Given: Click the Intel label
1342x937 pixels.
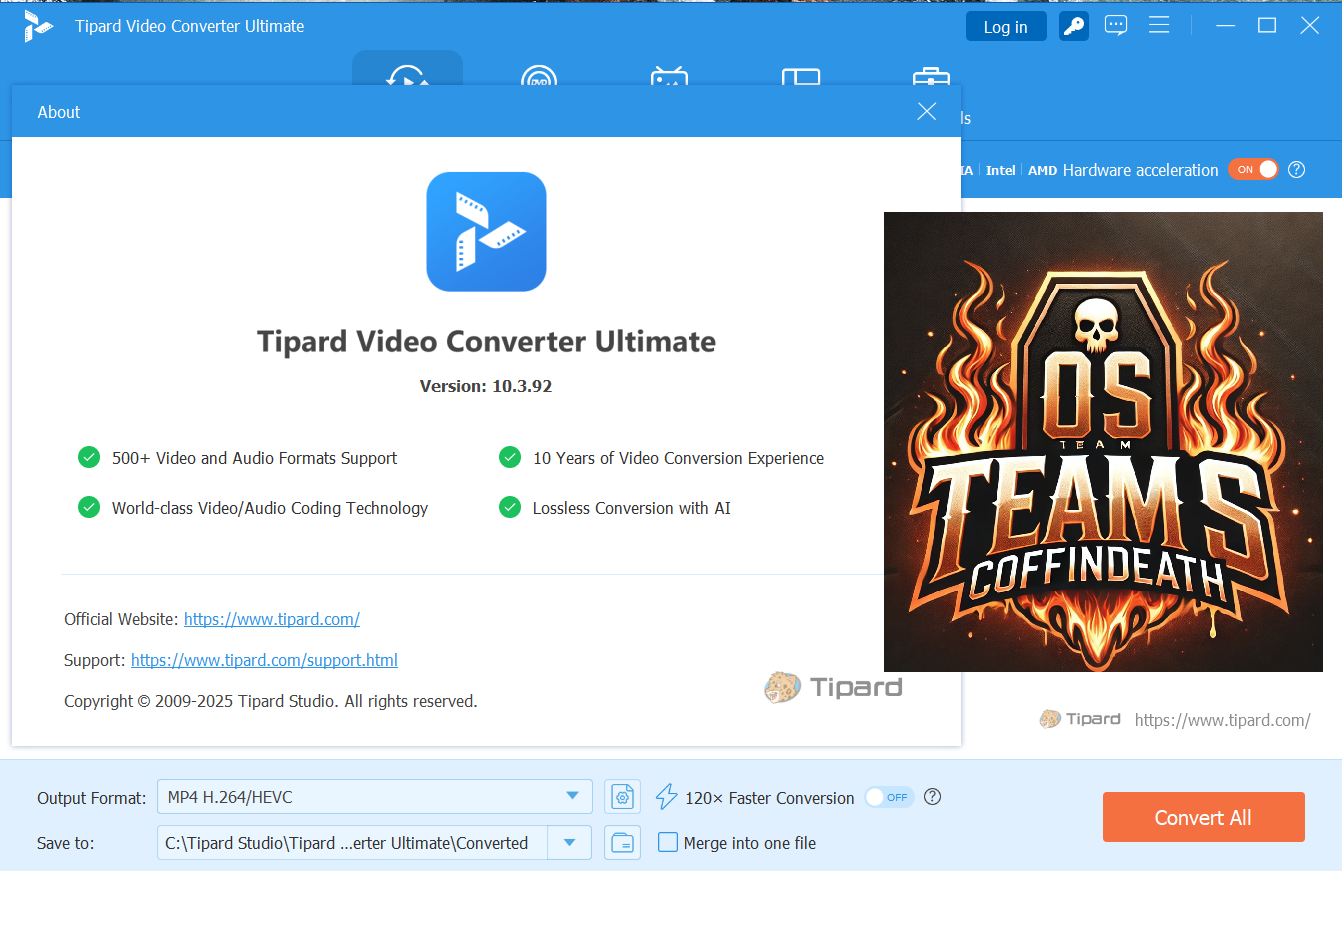Looking at the screenshot, I should (x=1000, y=171).
